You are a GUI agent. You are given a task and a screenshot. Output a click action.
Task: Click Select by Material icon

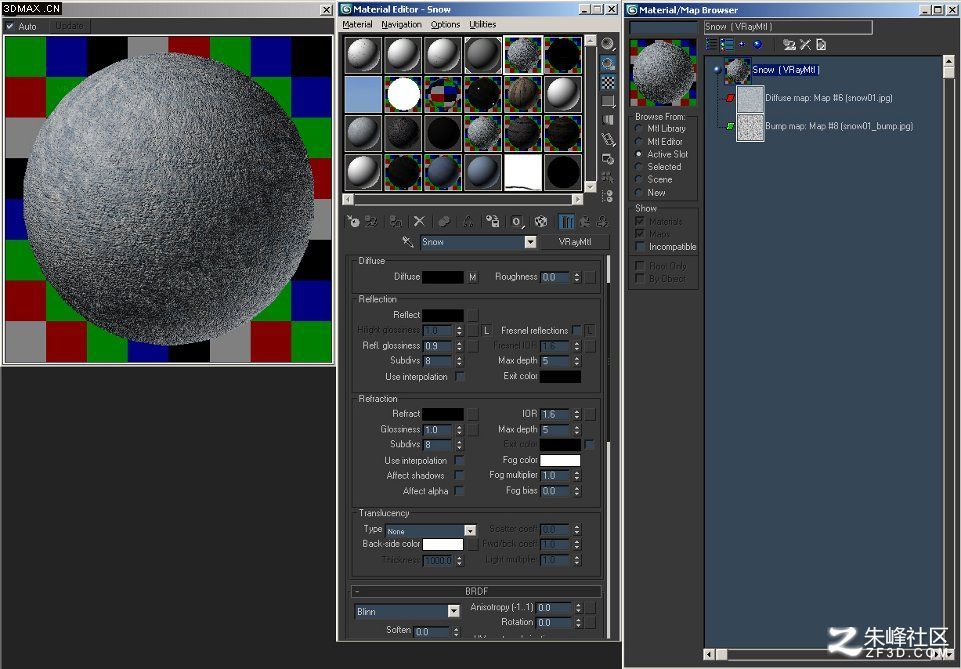tap(607, 178)
